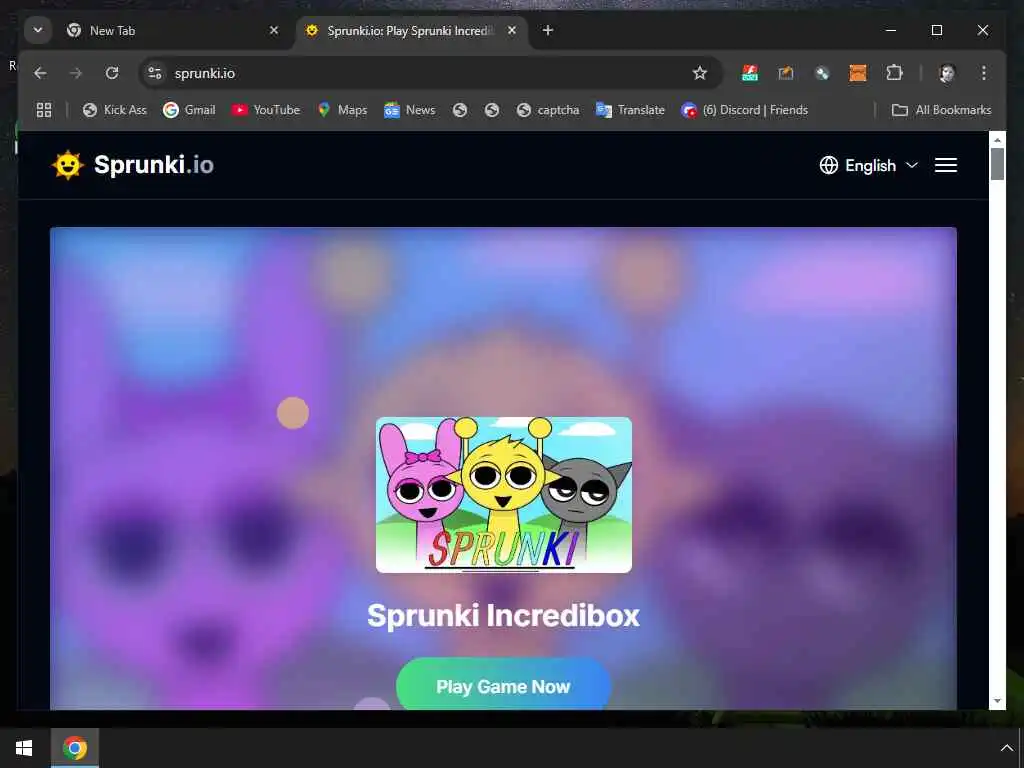Image resolution: width=1024 pixels, height=768 pixels.
Task: Click the page scrollbar up arrow
Action: 997,140
